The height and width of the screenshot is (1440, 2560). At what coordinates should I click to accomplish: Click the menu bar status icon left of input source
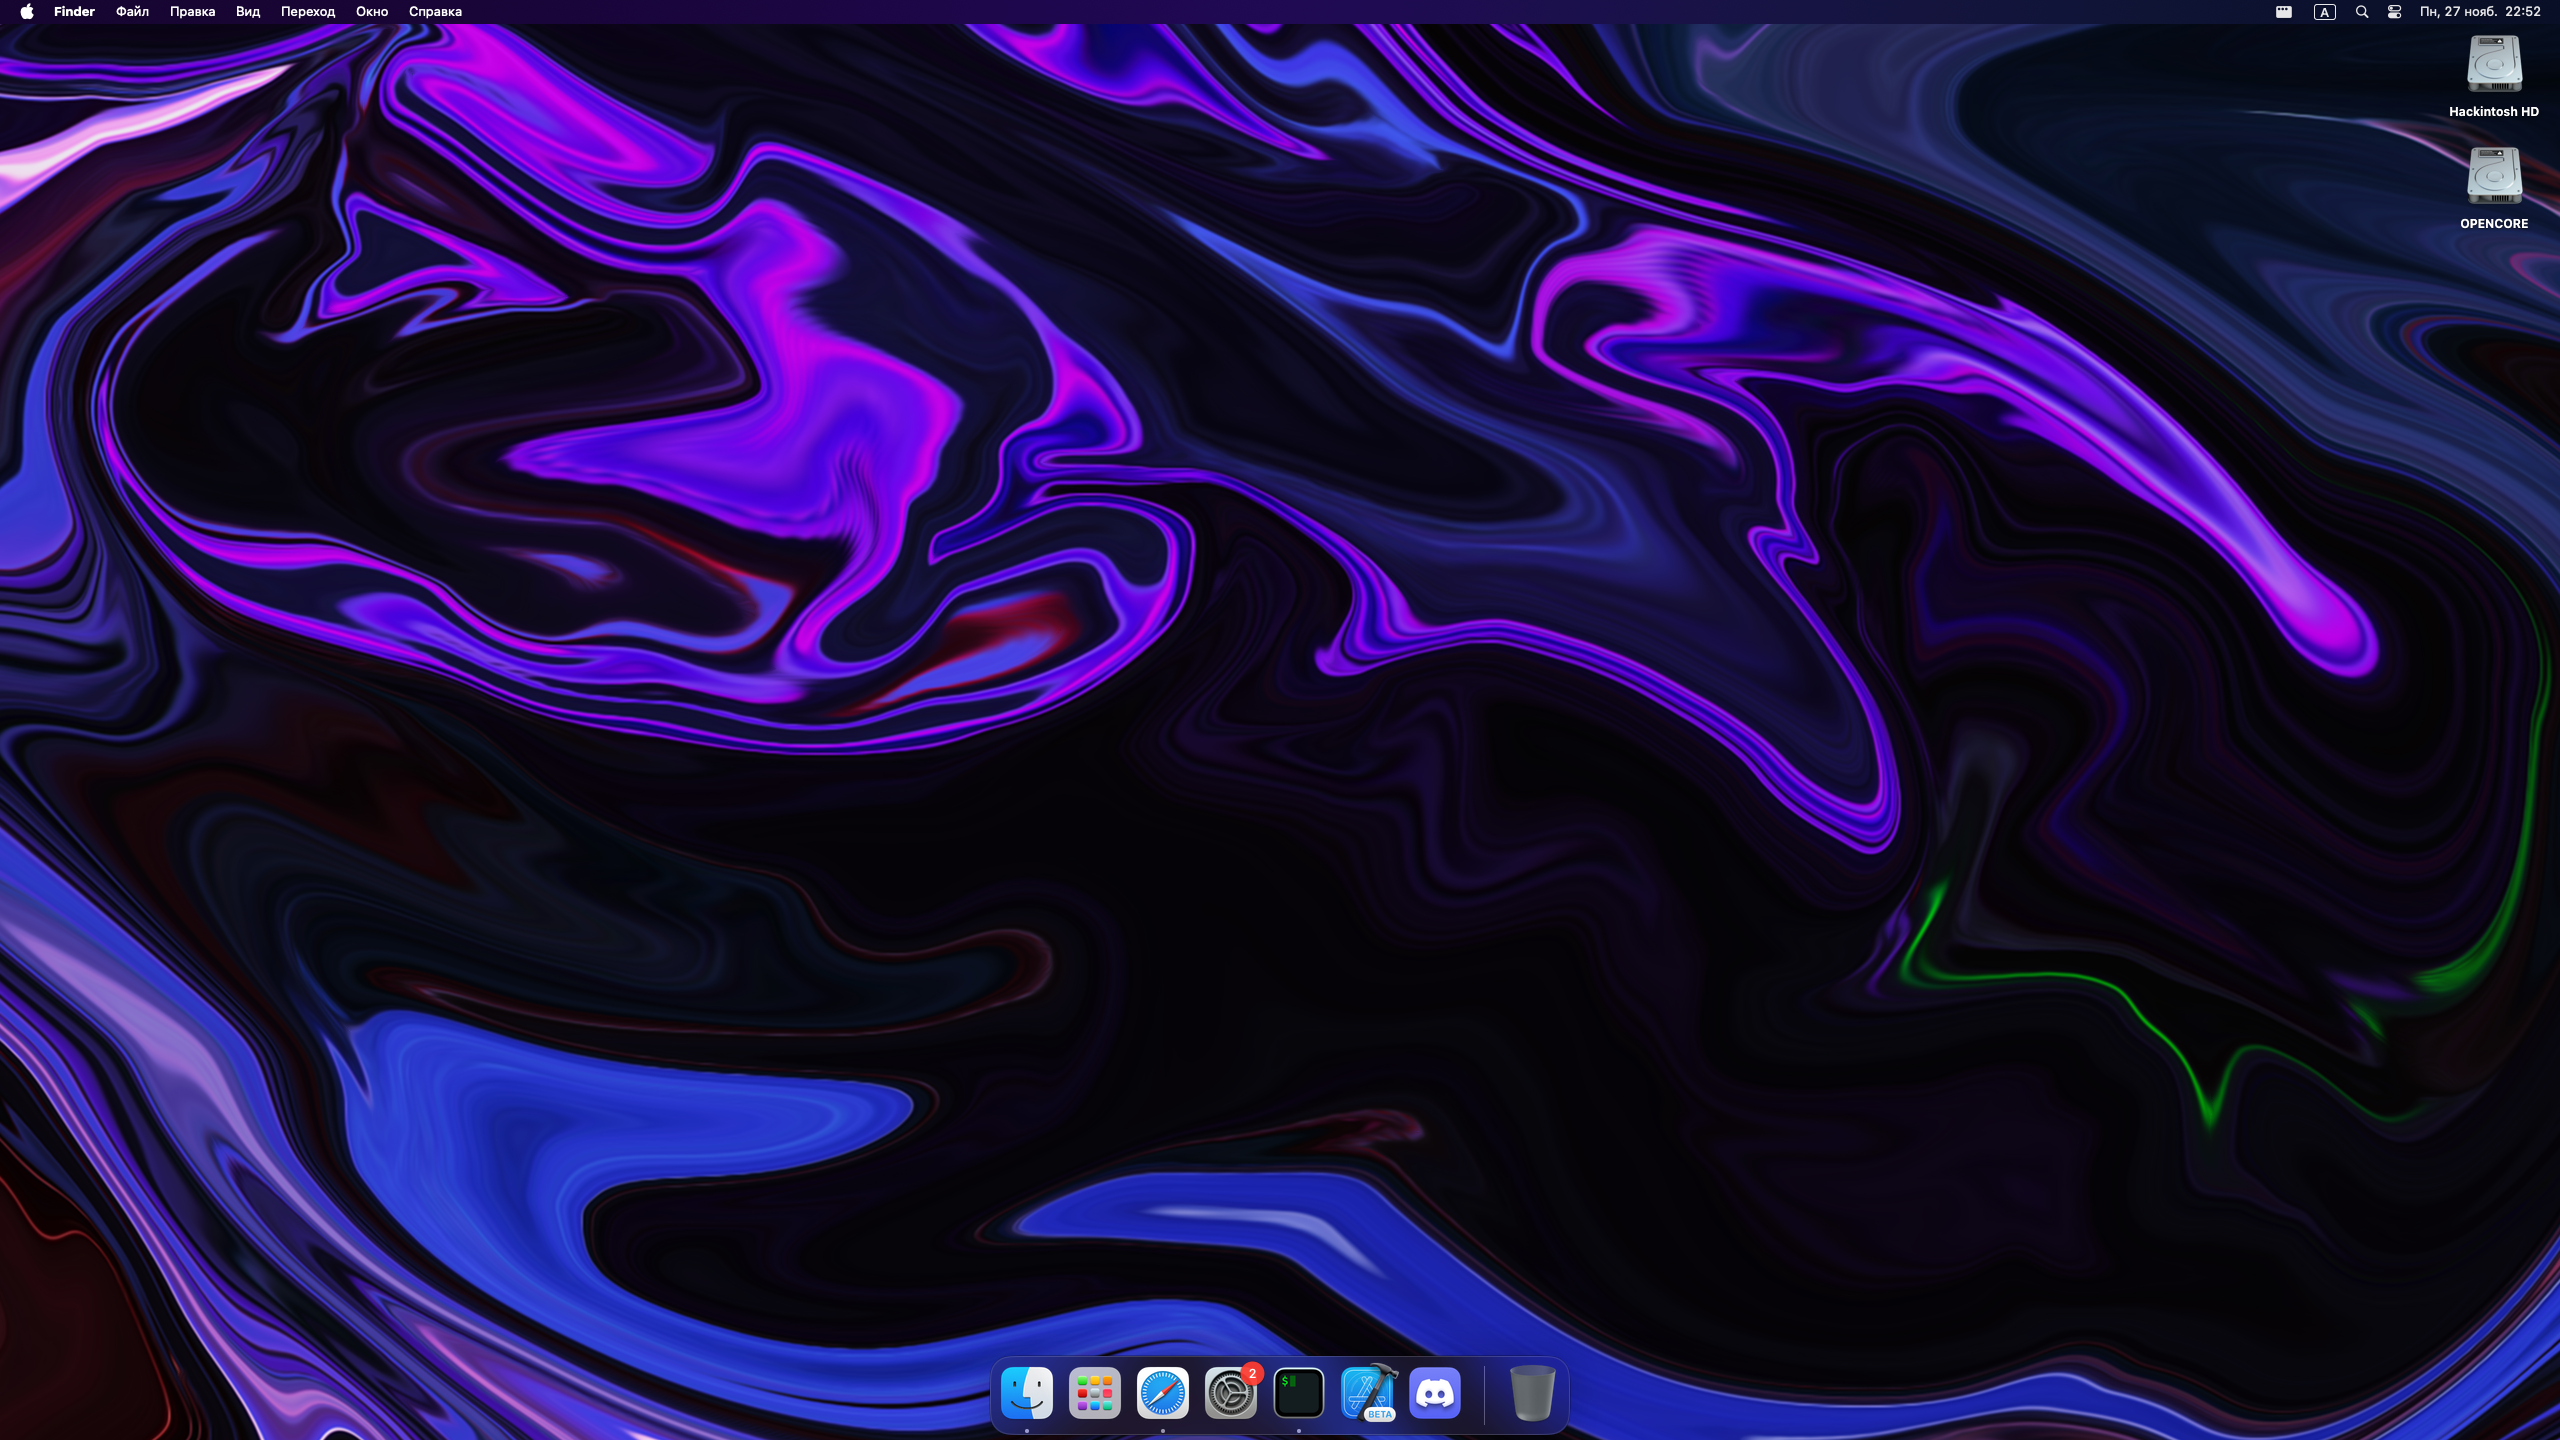point(2284,12)
